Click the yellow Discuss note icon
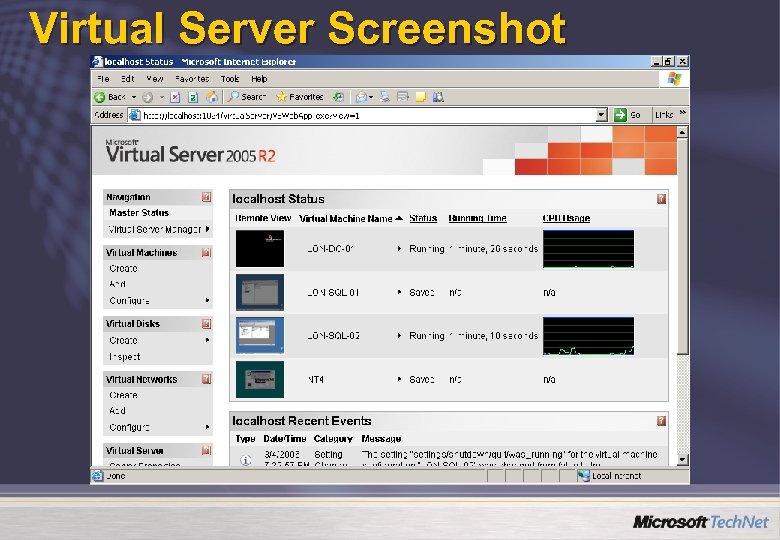780x540 pixels. click(421, 97)
